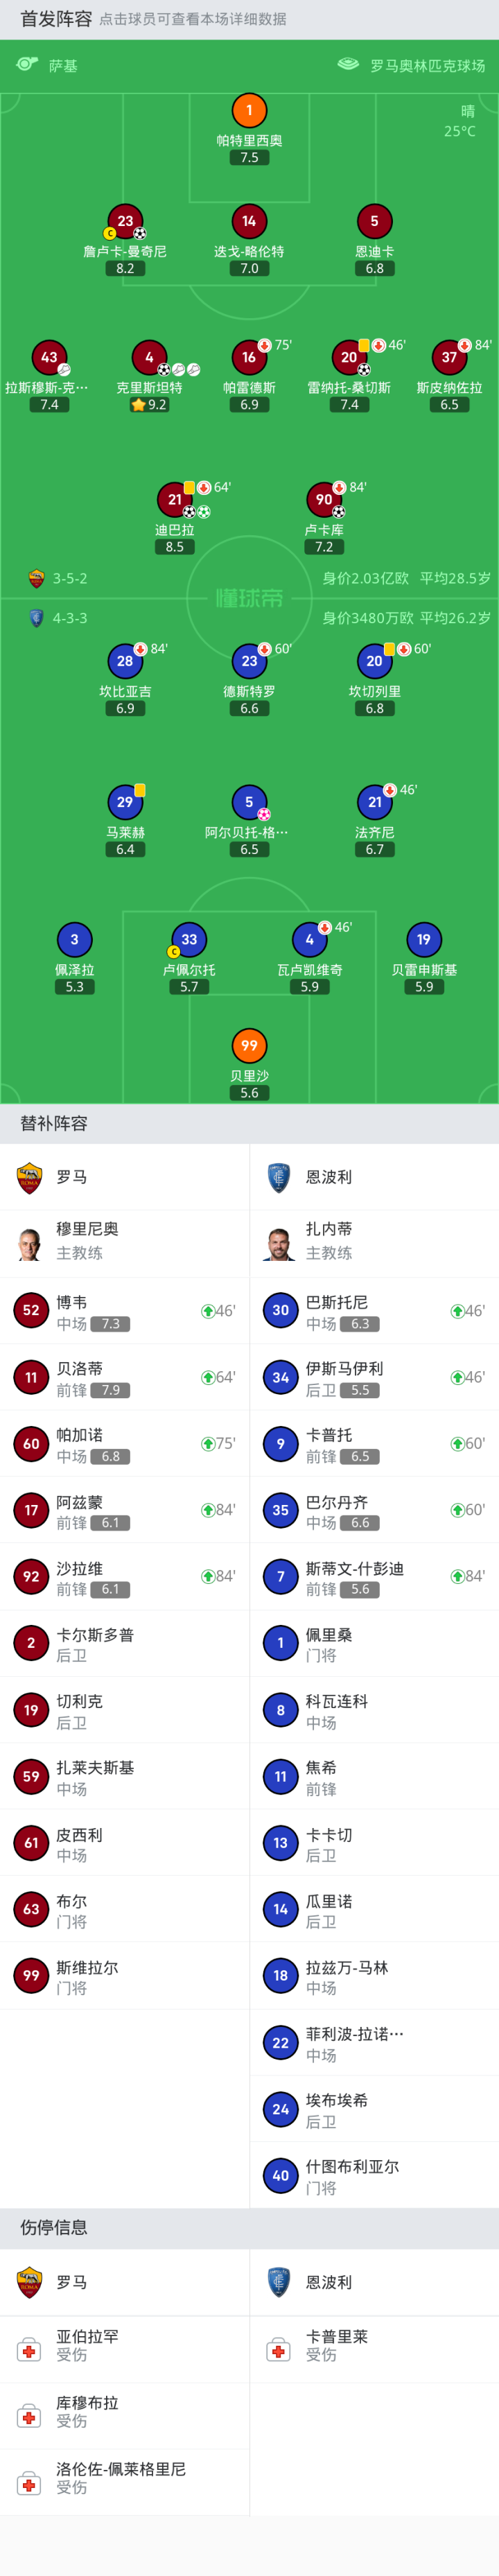Tap the medical icon beside 亚伯拉罕
Viewport: 499px width, 2576px height.
point(29,2351)
